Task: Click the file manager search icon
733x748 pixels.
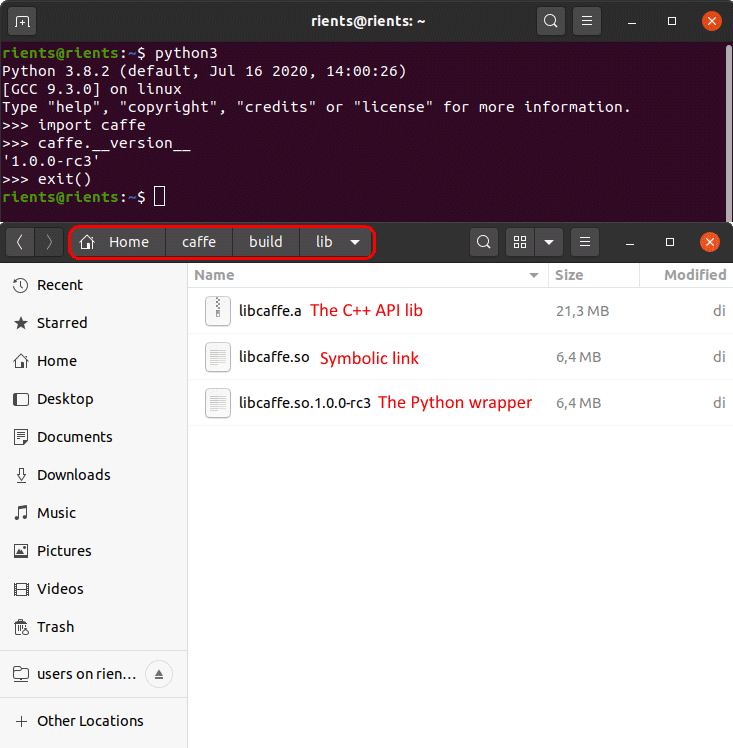Action: click(484, 242)
